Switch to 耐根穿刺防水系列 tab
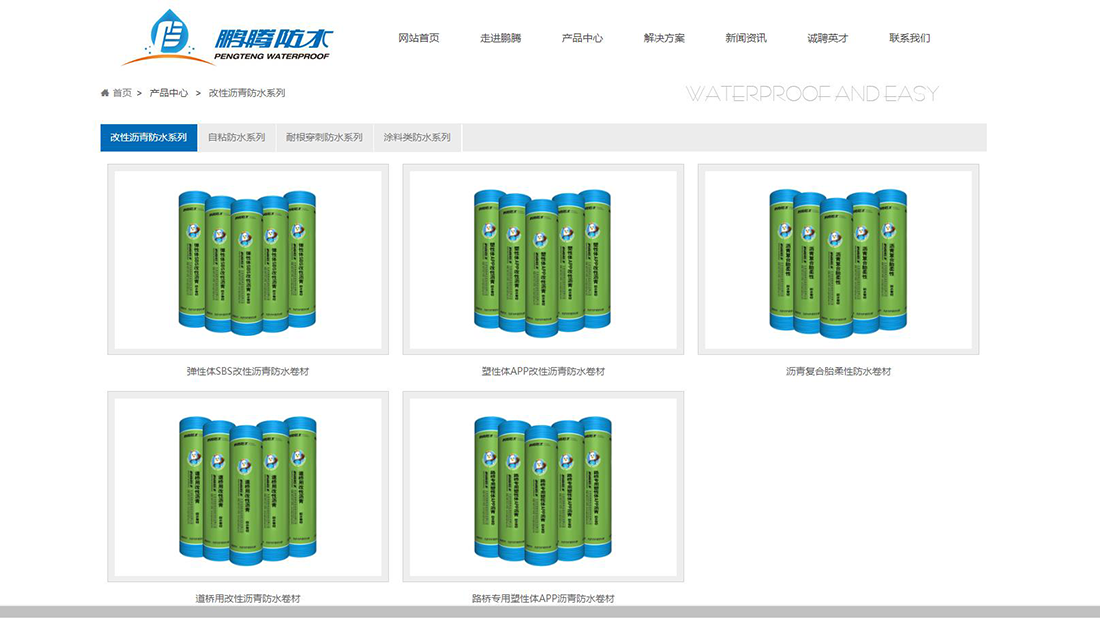This screenshot has width=1100, height=618. click(324, 137)
